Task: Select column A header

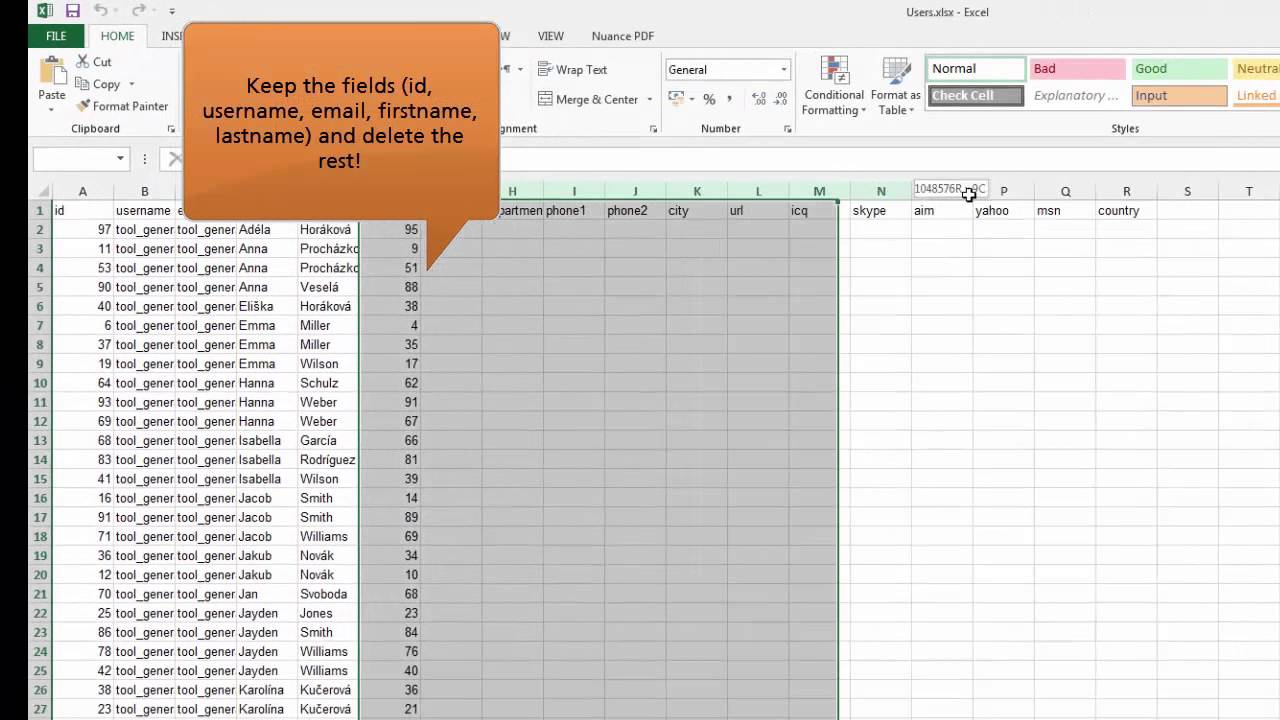Action: click(x=83, y=191)
